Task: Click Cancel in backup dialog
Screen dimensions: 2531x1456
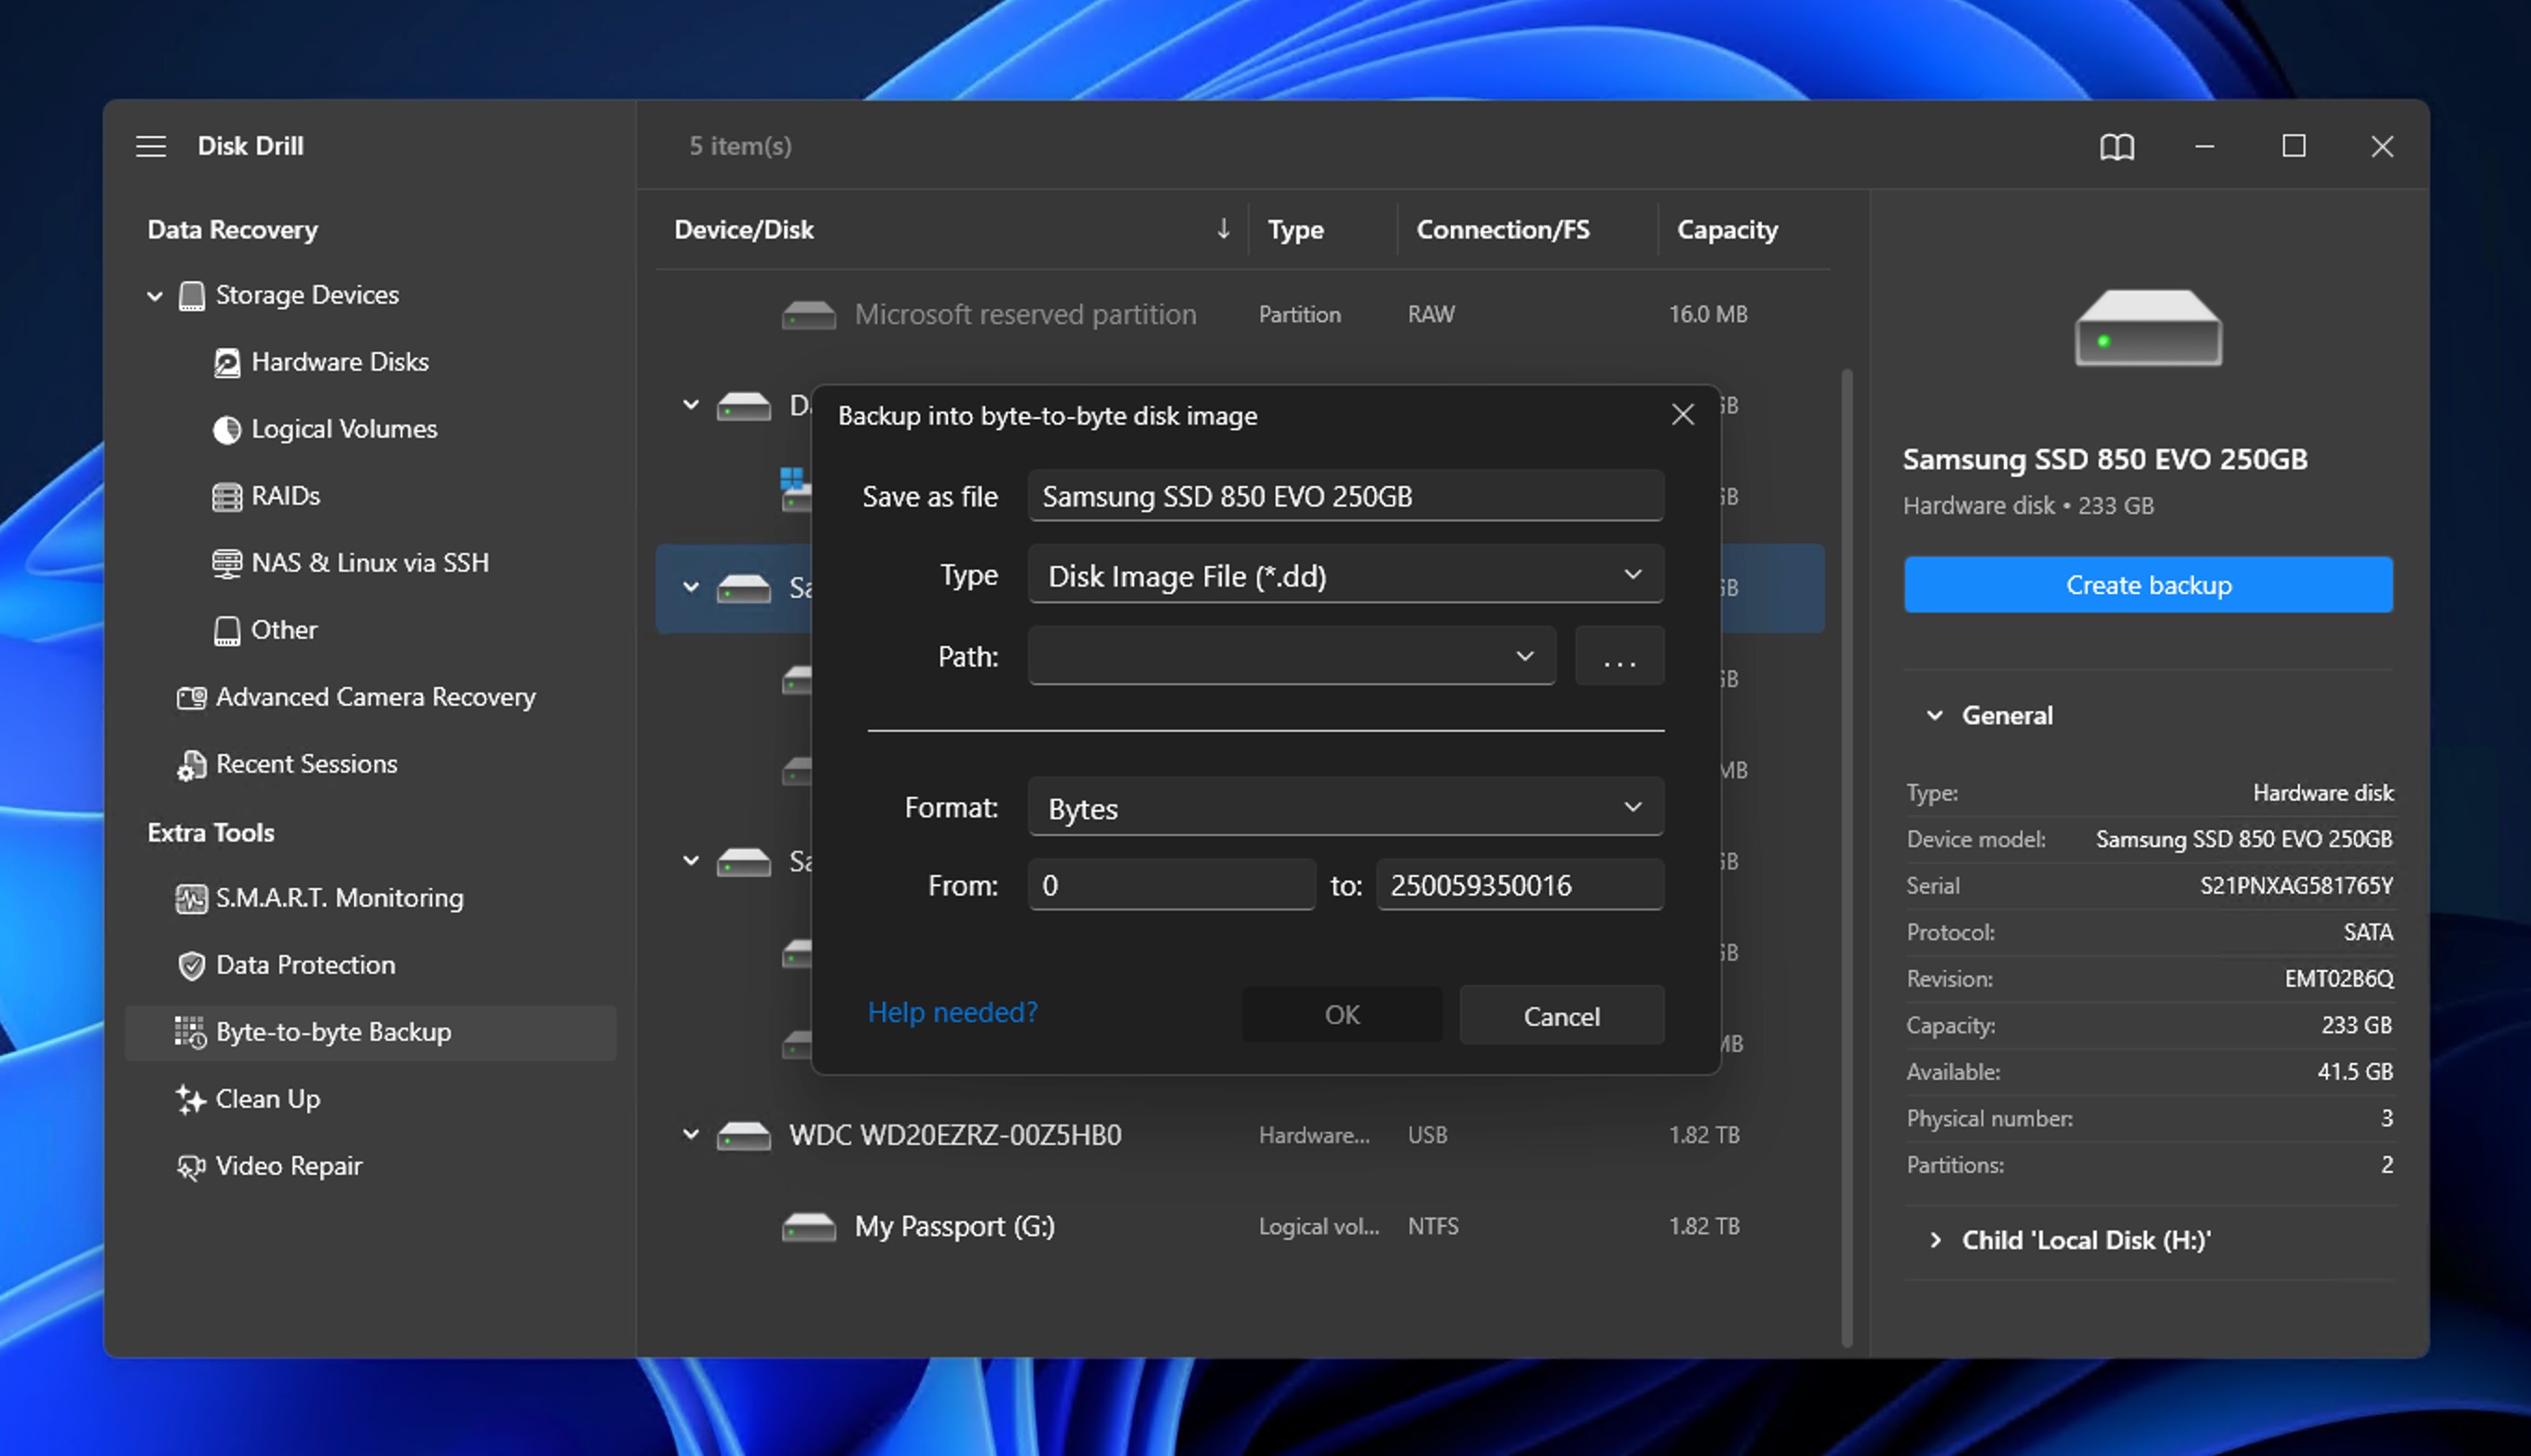Action: [x=1561, y=1016]
